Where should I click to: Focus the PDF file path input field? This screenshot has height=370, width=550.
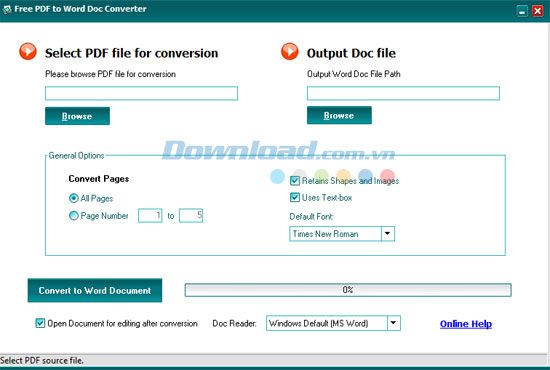tap(141, 93)
